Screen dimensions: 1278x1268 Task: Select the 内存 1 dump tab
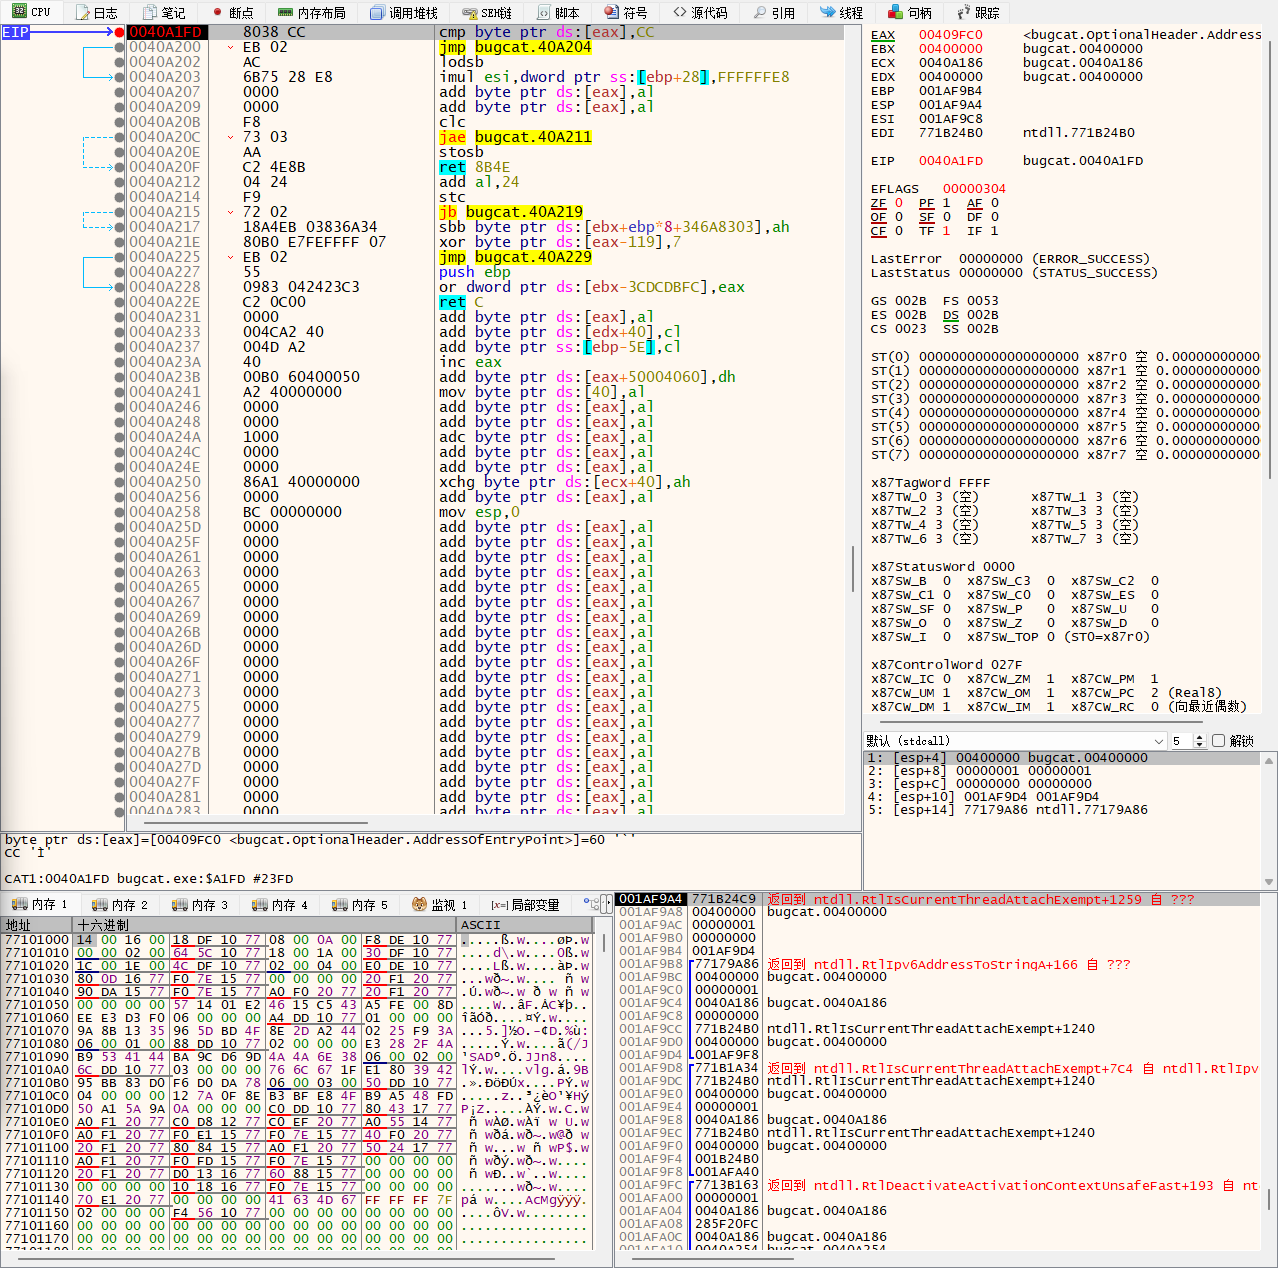[x=40, y=904]
